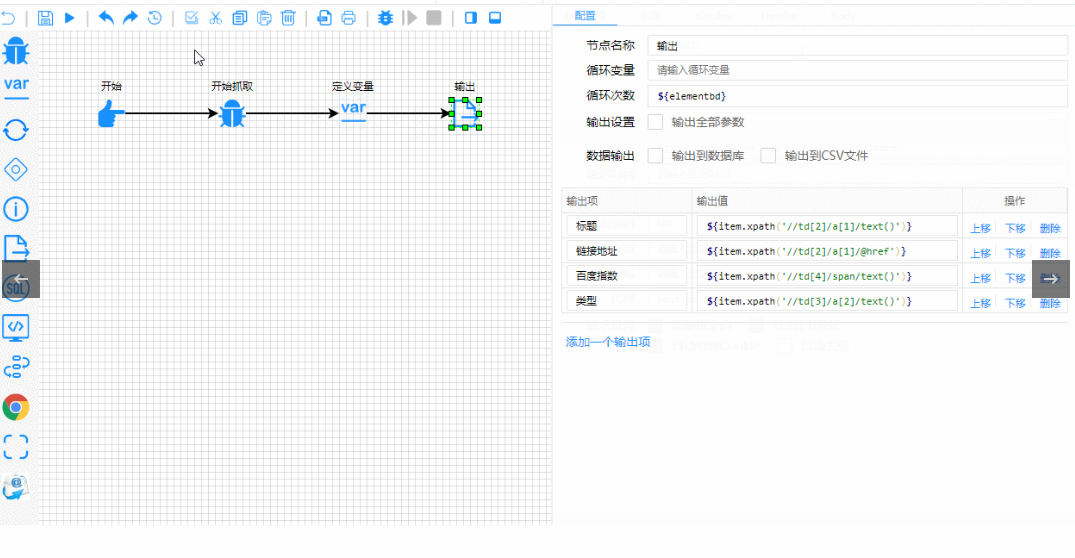Image resolution: width=1075 pixels, height=558 pixels.
Task: Select the loop node icon in sidebar
Action: point(16,130)
